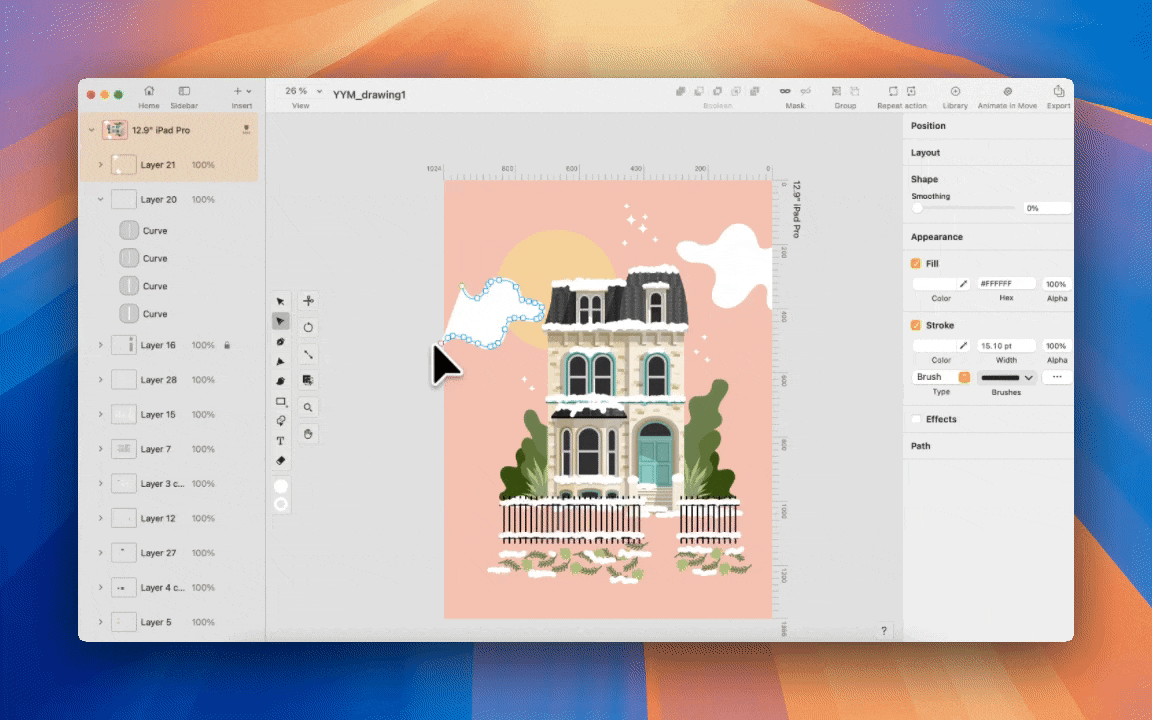Select the Zoom magnifier tool

pyautogui.click(x=309, y=408)
